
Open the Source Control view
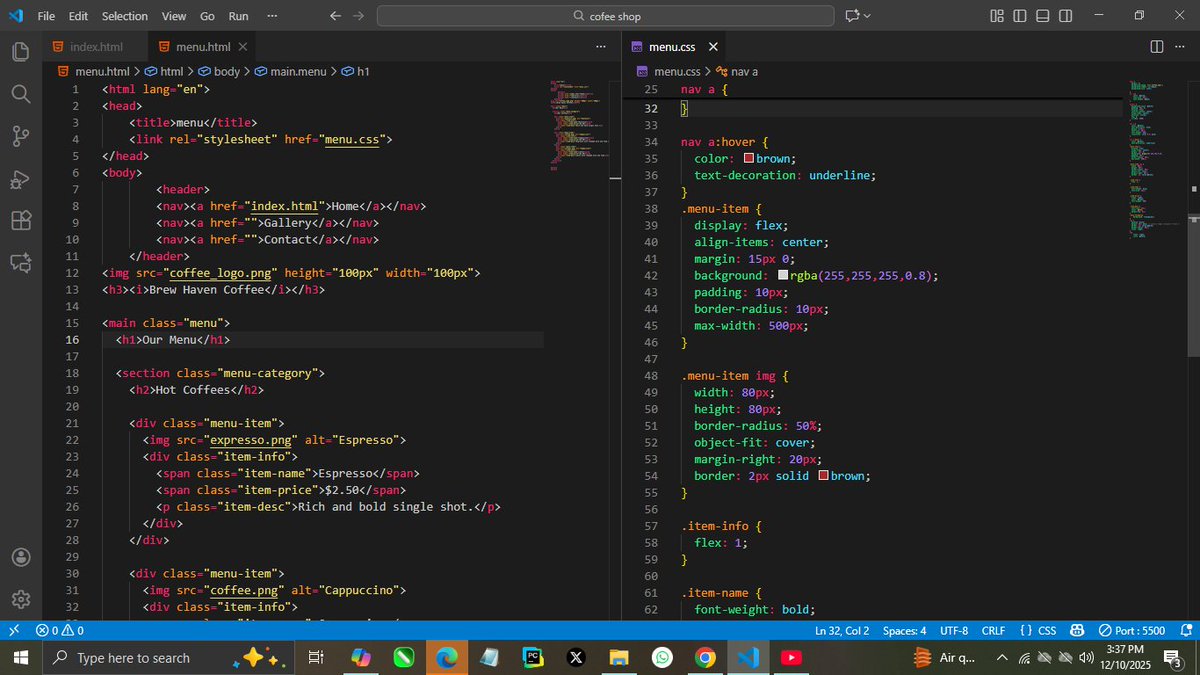pos(20,137)
